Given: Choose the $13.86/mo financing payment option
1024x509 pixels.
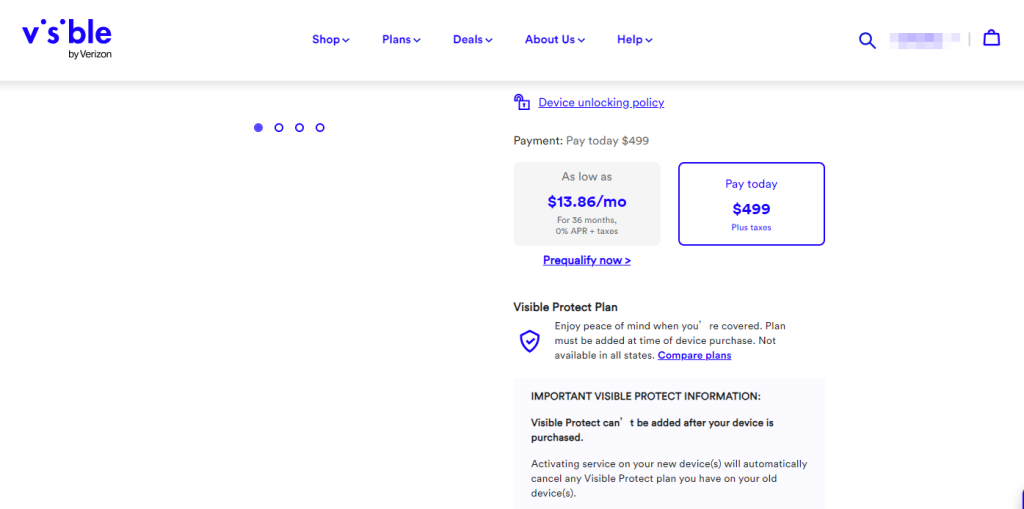Looking at the screenshot, I should pyautogui.click(x=587, y=204).
